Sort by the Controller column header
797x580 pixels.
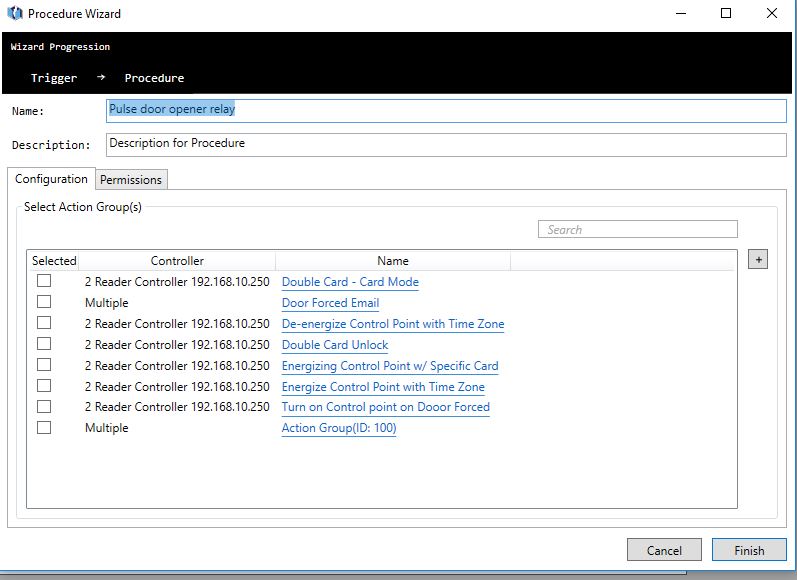[177, 261]
